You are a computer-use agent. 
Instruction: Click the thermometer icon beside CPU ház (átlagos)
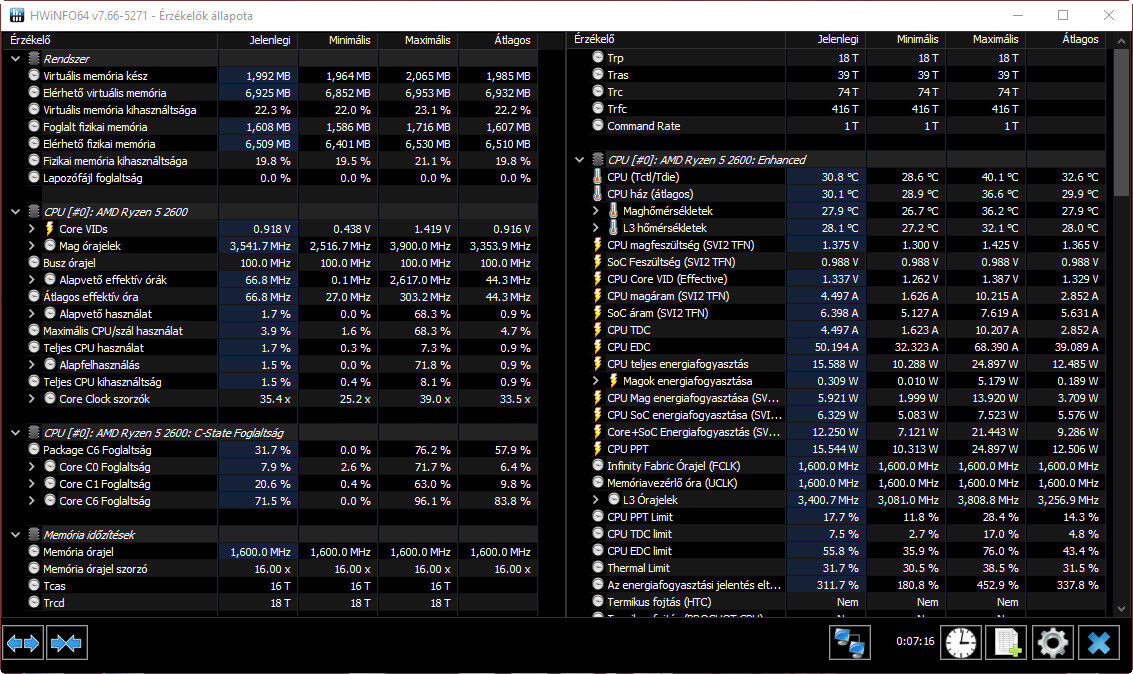[598, 194]
